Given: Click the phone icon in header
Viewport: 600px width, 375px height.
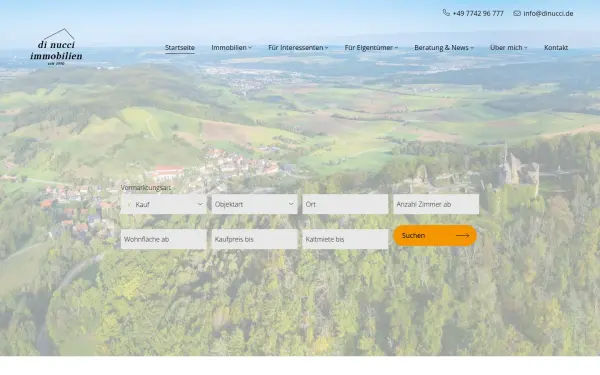Looking at the screenshot, I should [x=446, y=13].
